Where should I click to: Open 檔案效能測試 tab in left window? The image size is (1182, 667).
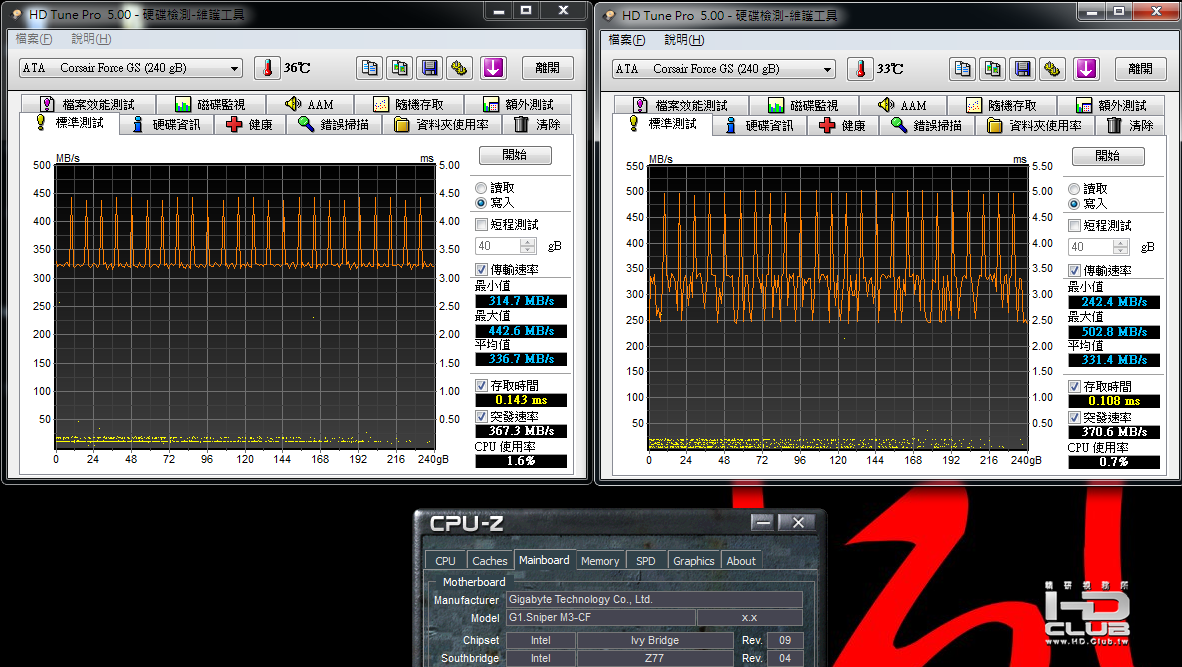pos(88,104)
